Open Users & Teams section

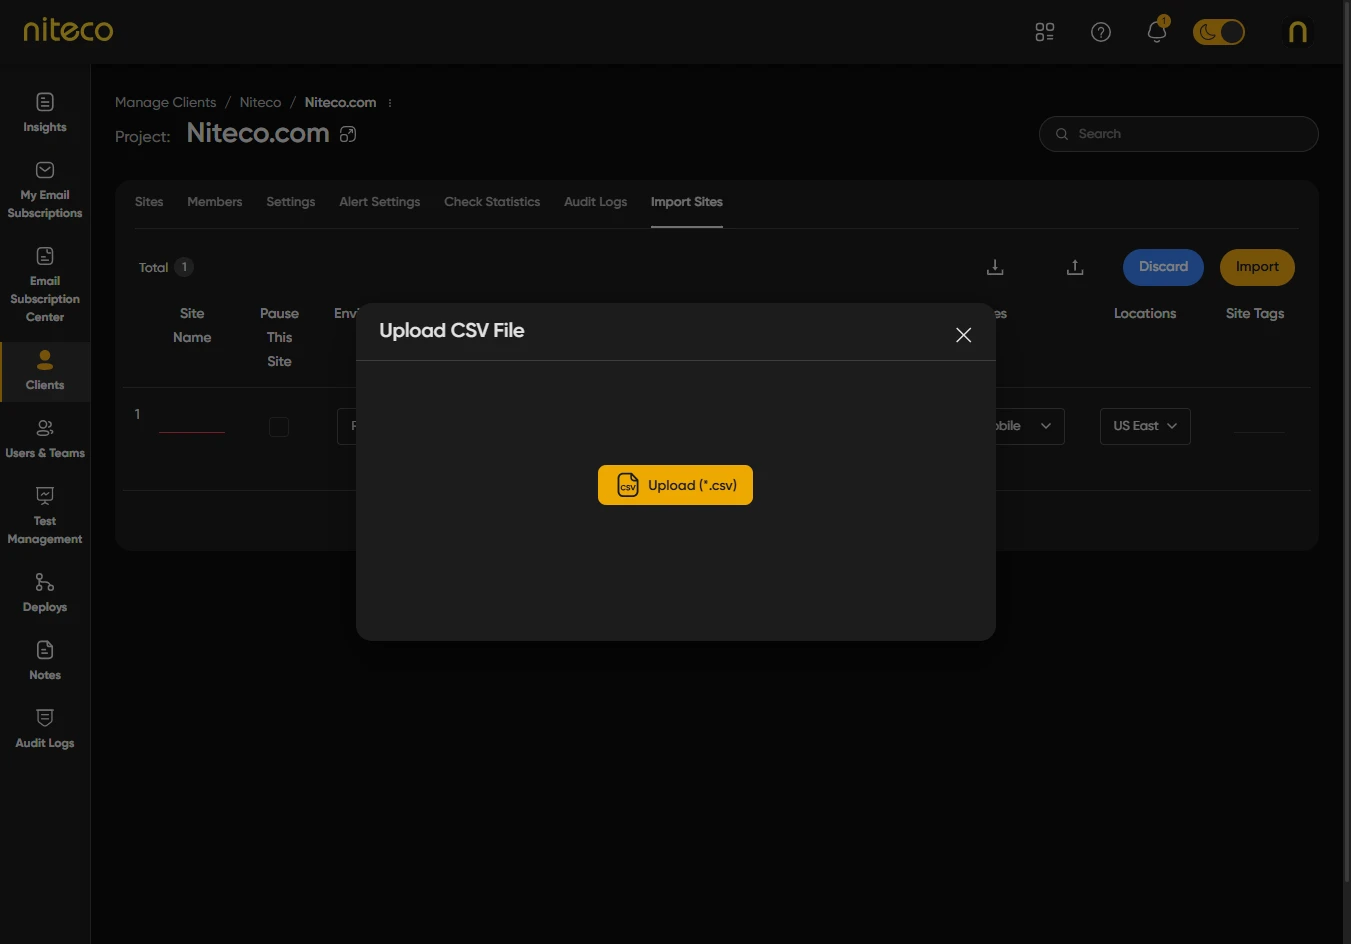[45, 439]
